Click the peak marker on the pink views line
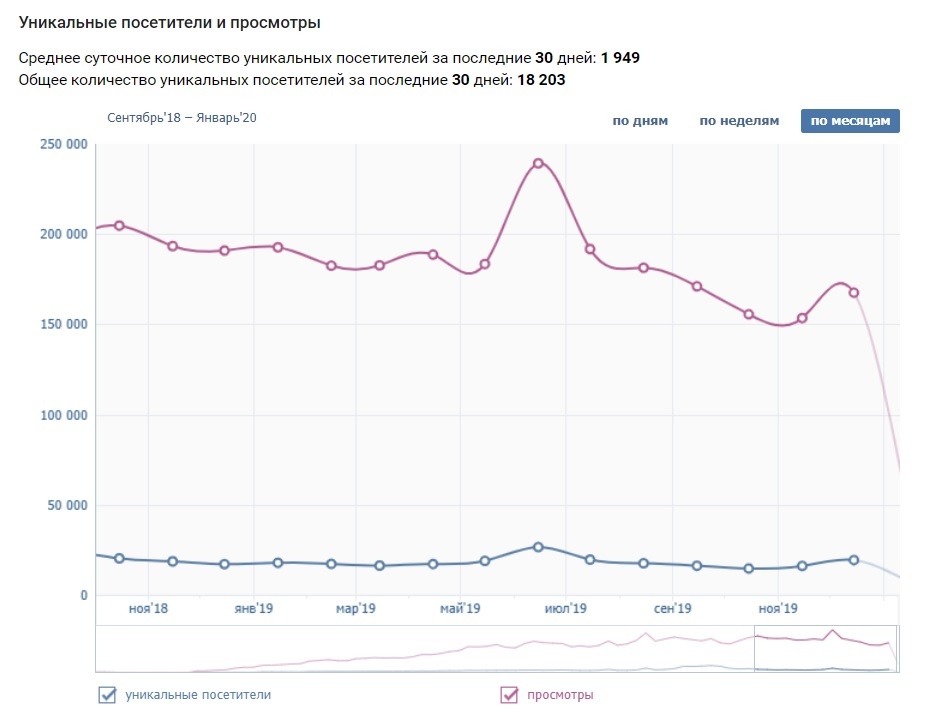This screenshot has width=925, height=725. click(x=538, y=163)
